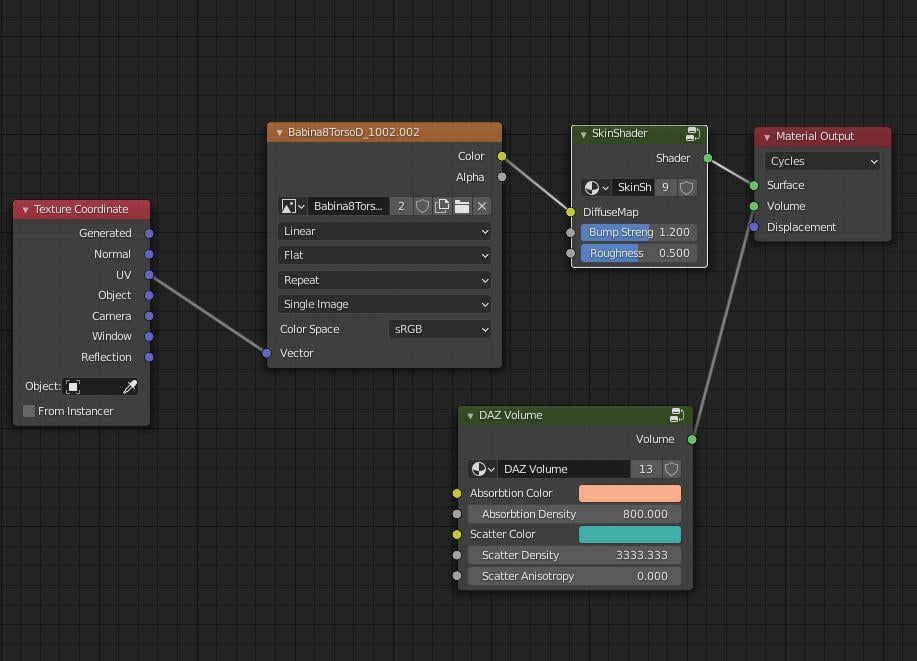The height and width of the screenshot is (661, 917).
Task: Browse node tree in DAZ Volume node
Action: pos(483,469)
